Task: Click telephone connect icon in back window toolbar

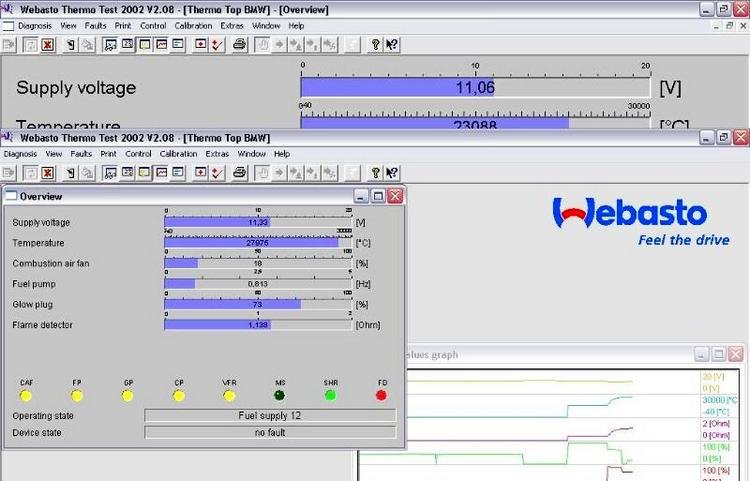Action: tap(70, 45)
